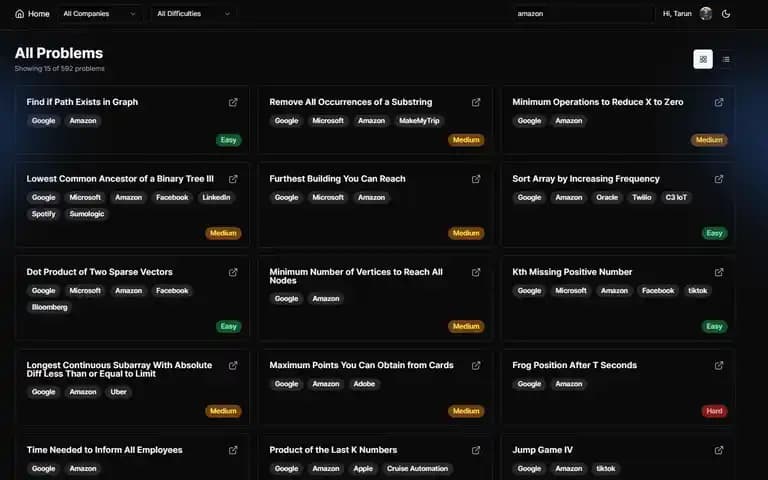Open external link for Maximum Points You Can Obtain from Cards
768x480 pixels.
pos(476,366)
